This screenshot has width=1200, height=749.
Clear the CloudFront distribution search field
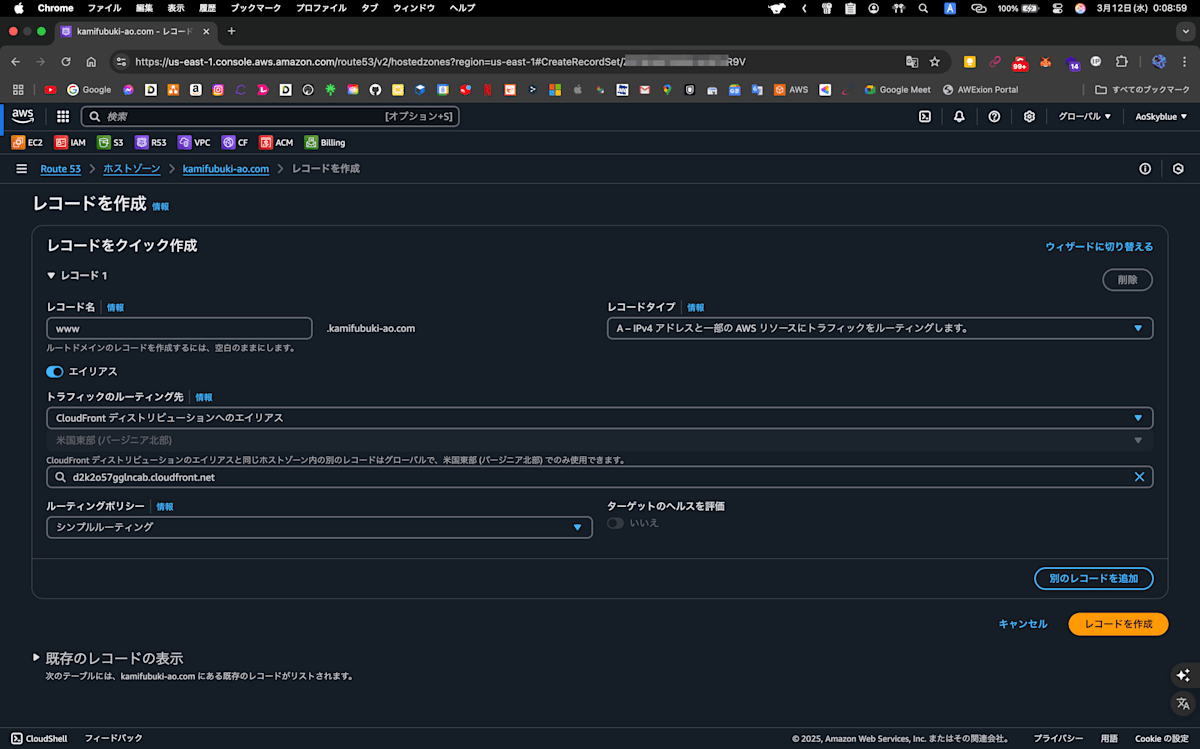pos(1138,477)
